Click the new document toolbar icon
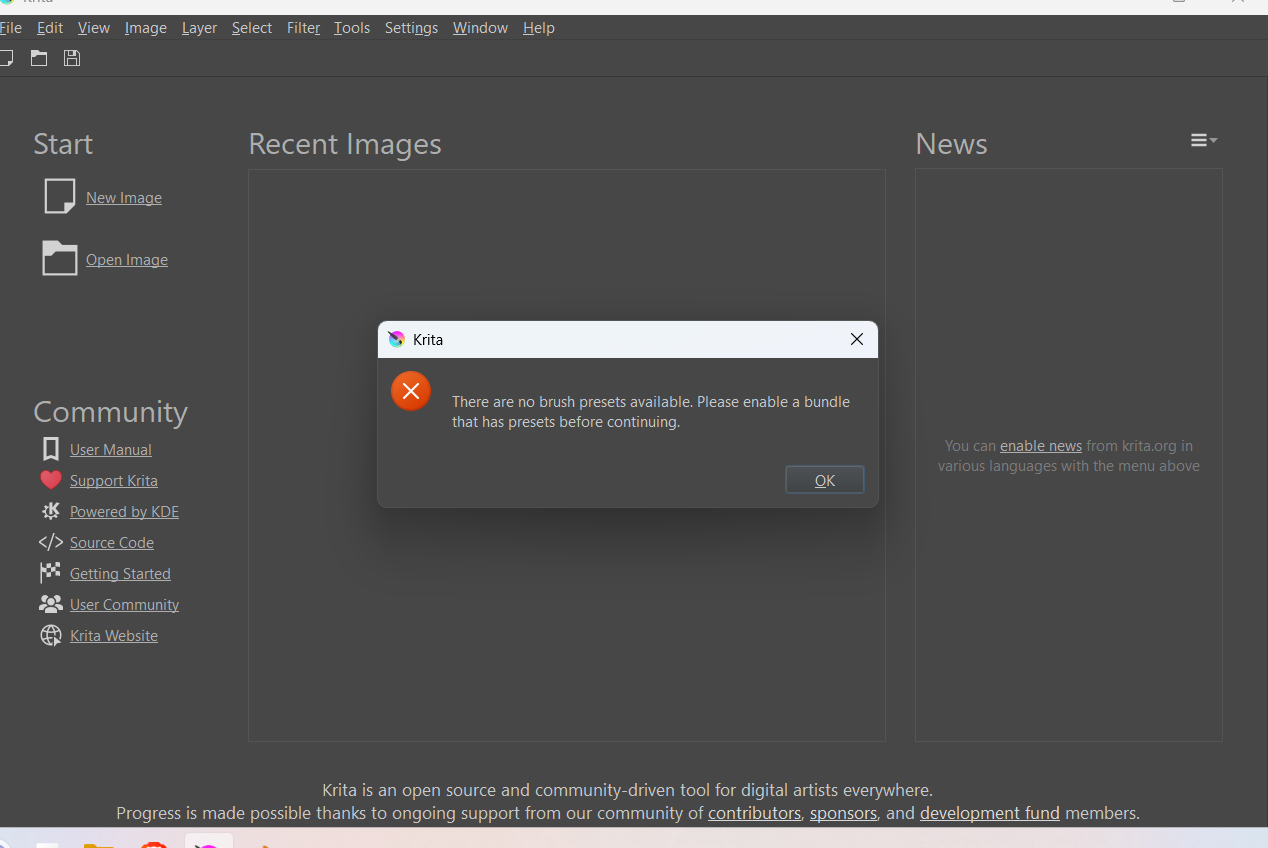The image size is (1268, 848). 6,58
